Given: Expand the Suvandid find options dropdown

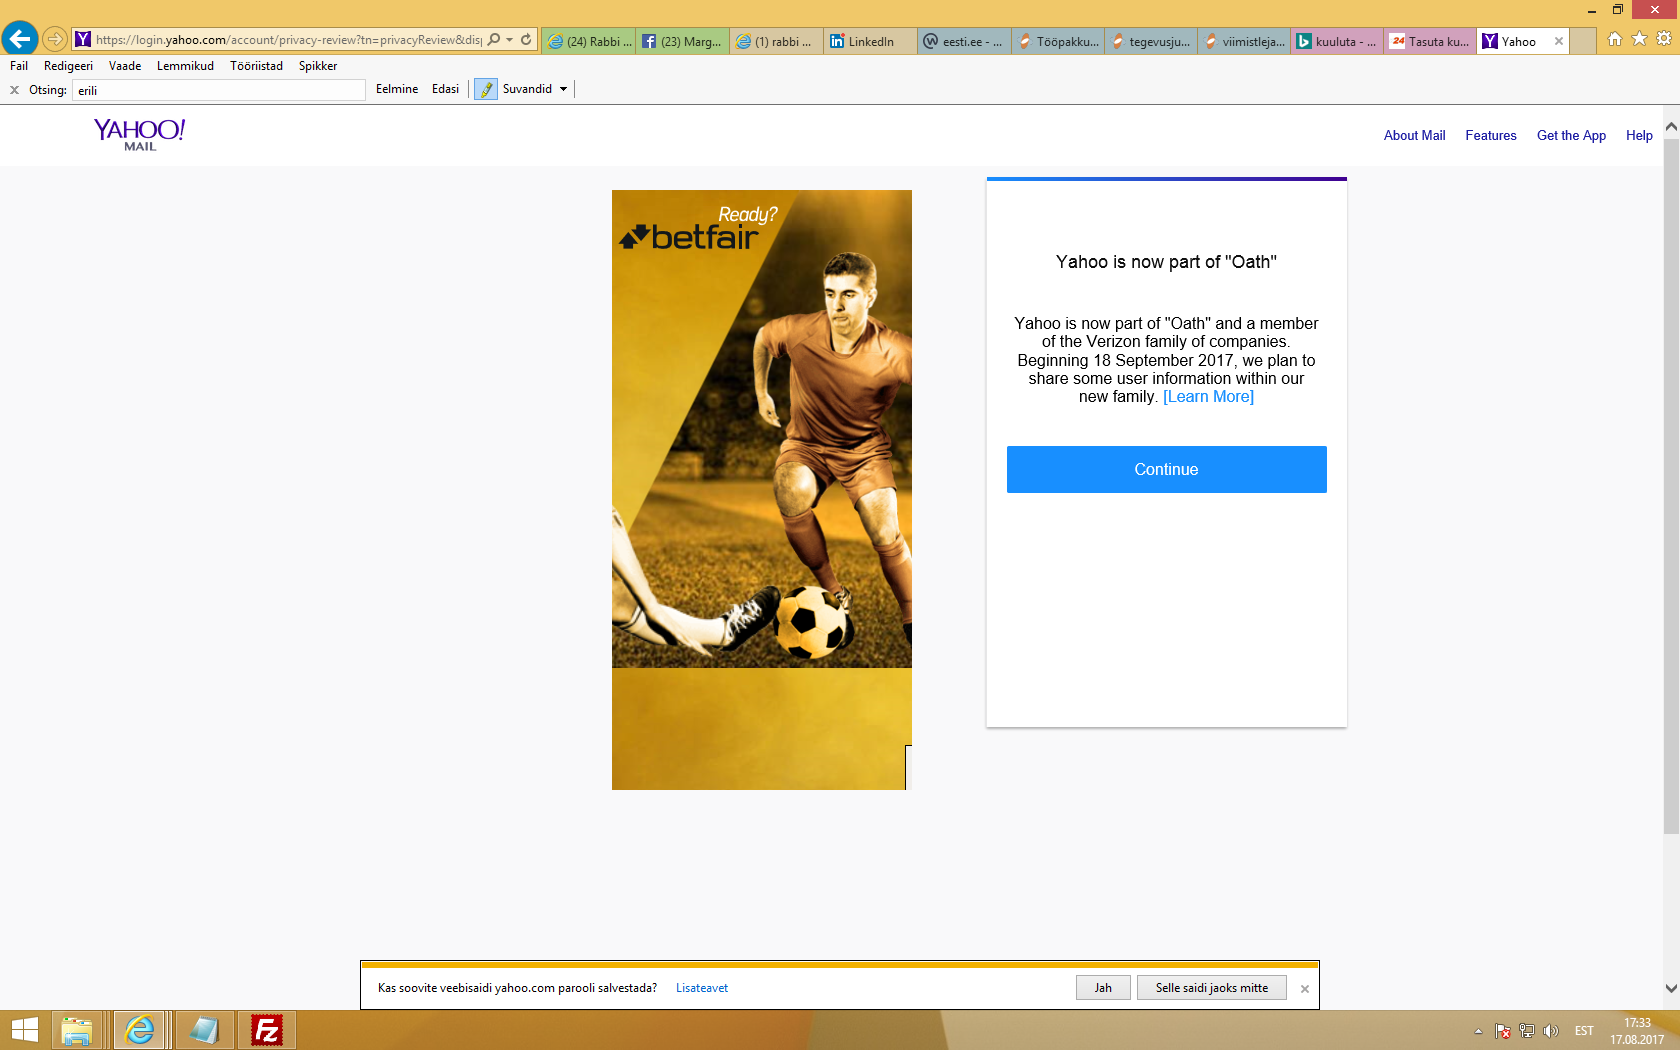Looking at the screenshot, I should pyautogui.click(x=563, y=89).
